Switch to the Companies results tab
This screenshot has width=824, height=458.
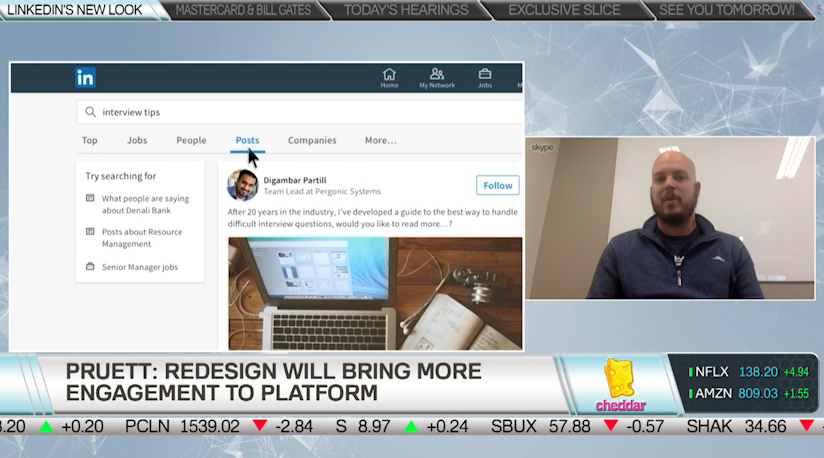pos(312,140)
